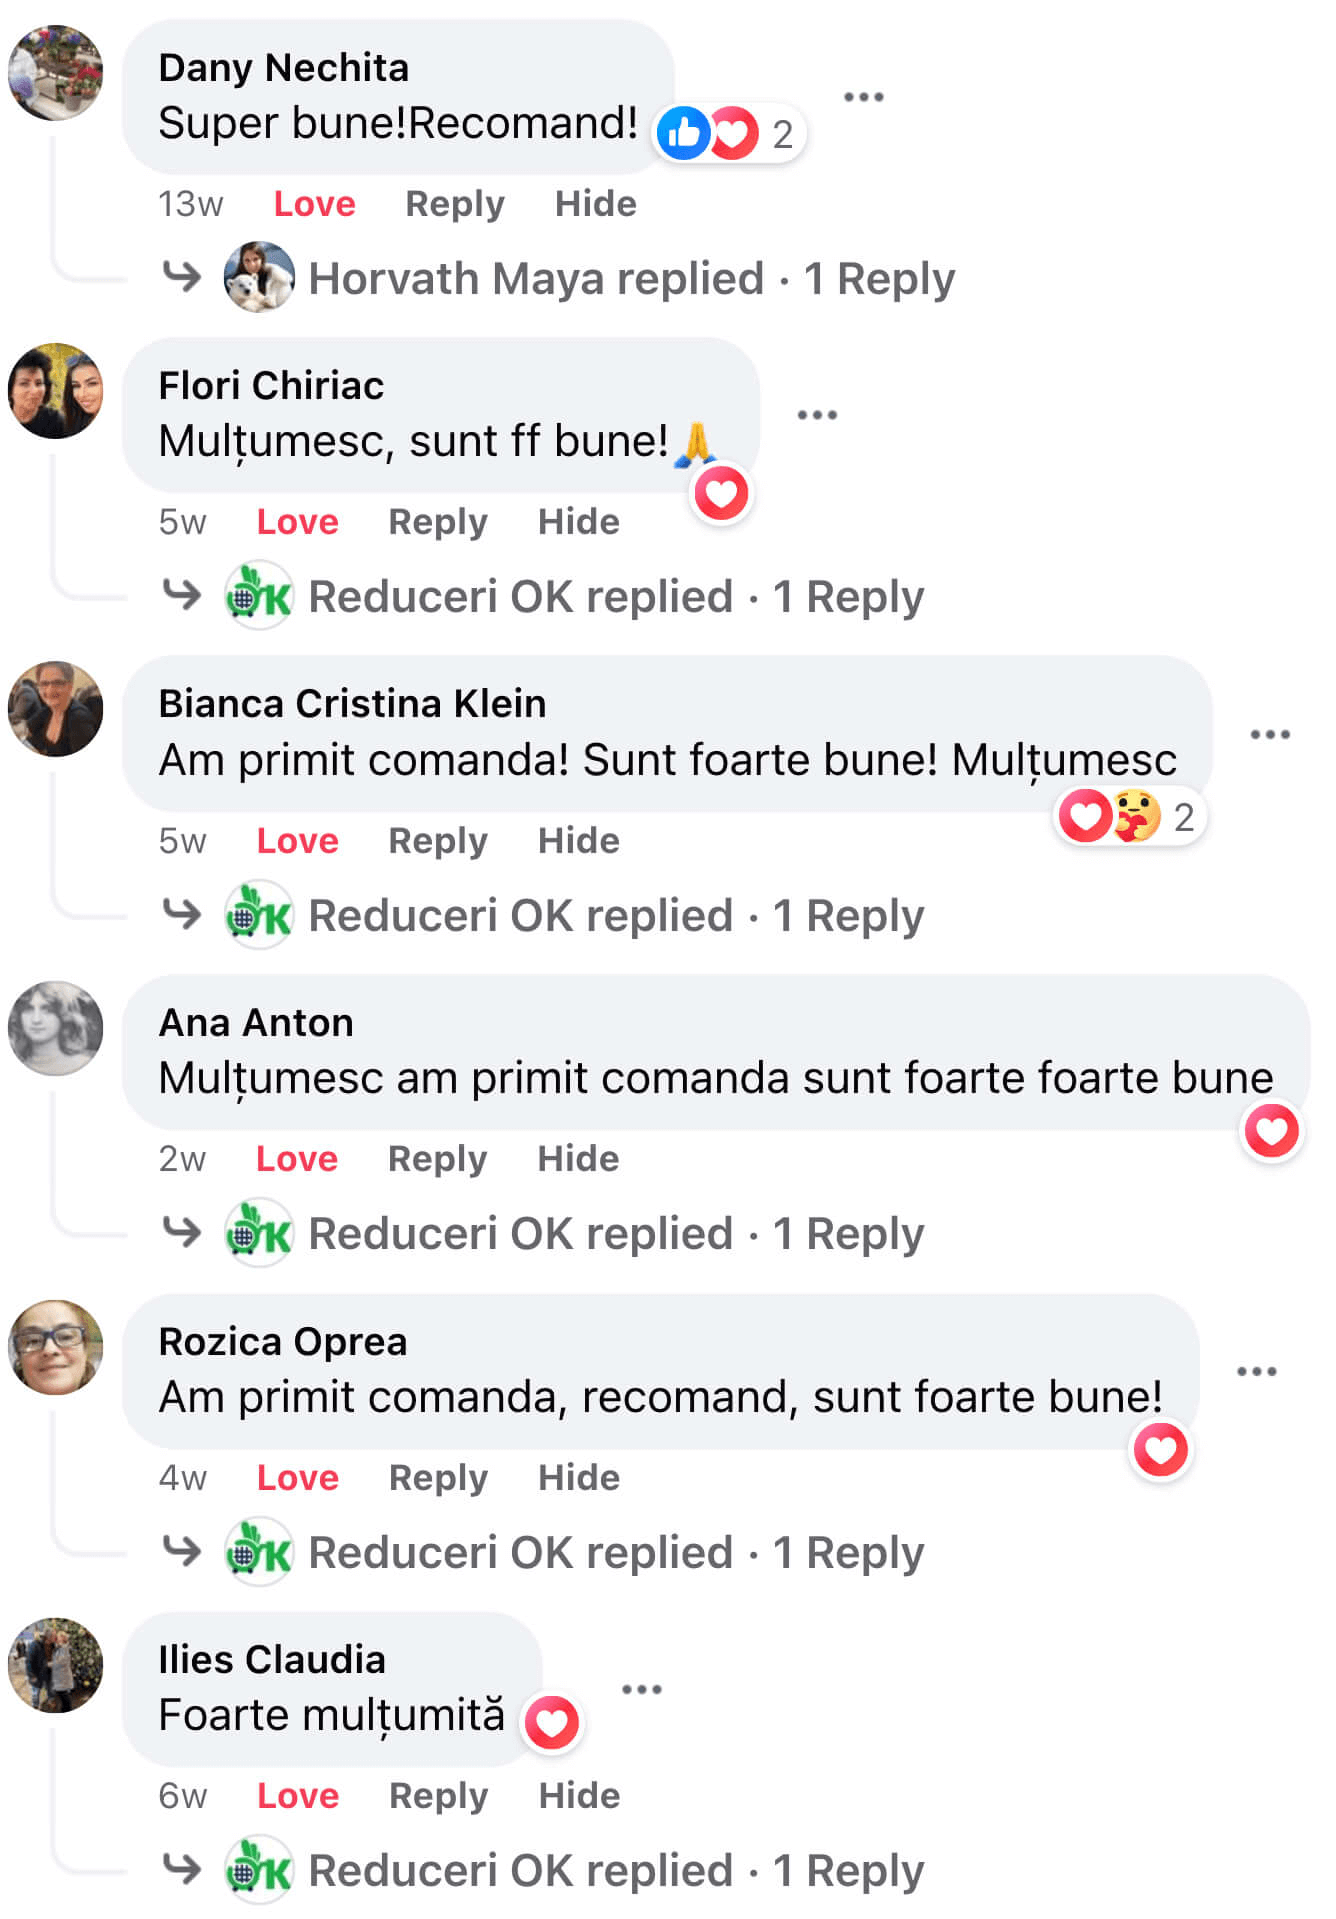
Task: Open Rozica Oprea's profile picture
Action: click(56, 1347)
